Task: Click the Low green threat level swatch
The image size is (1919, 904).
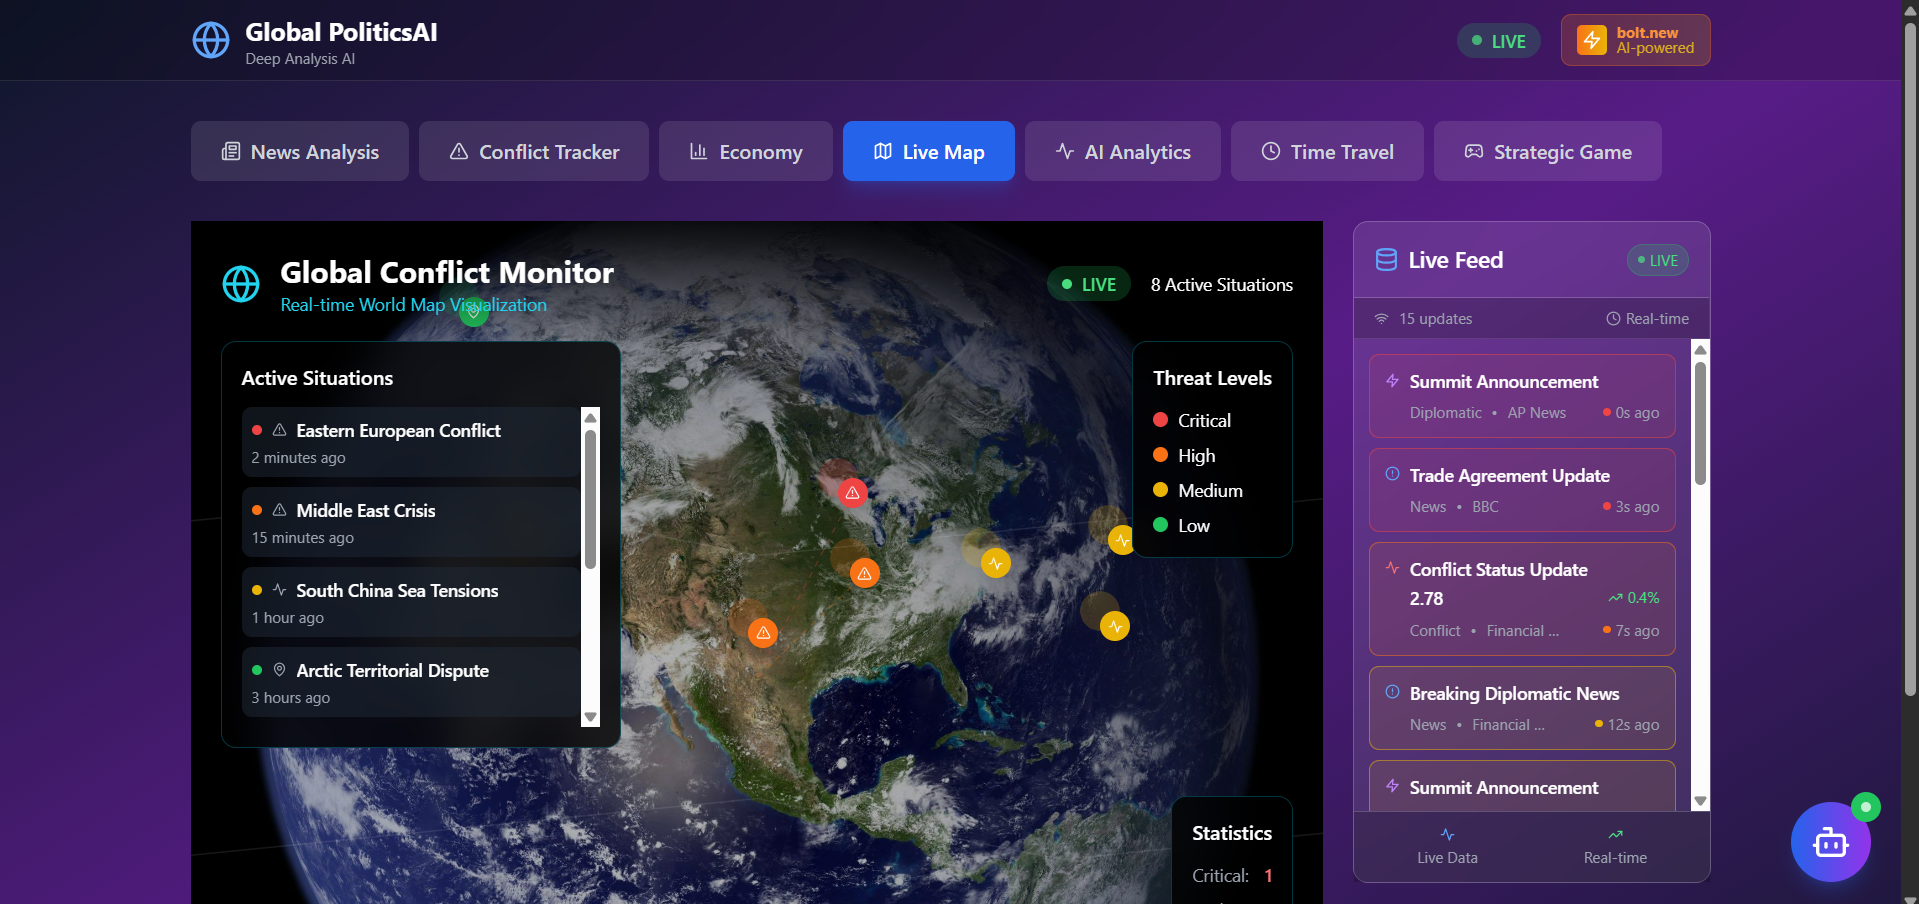Action: (x=1161, y=525)
